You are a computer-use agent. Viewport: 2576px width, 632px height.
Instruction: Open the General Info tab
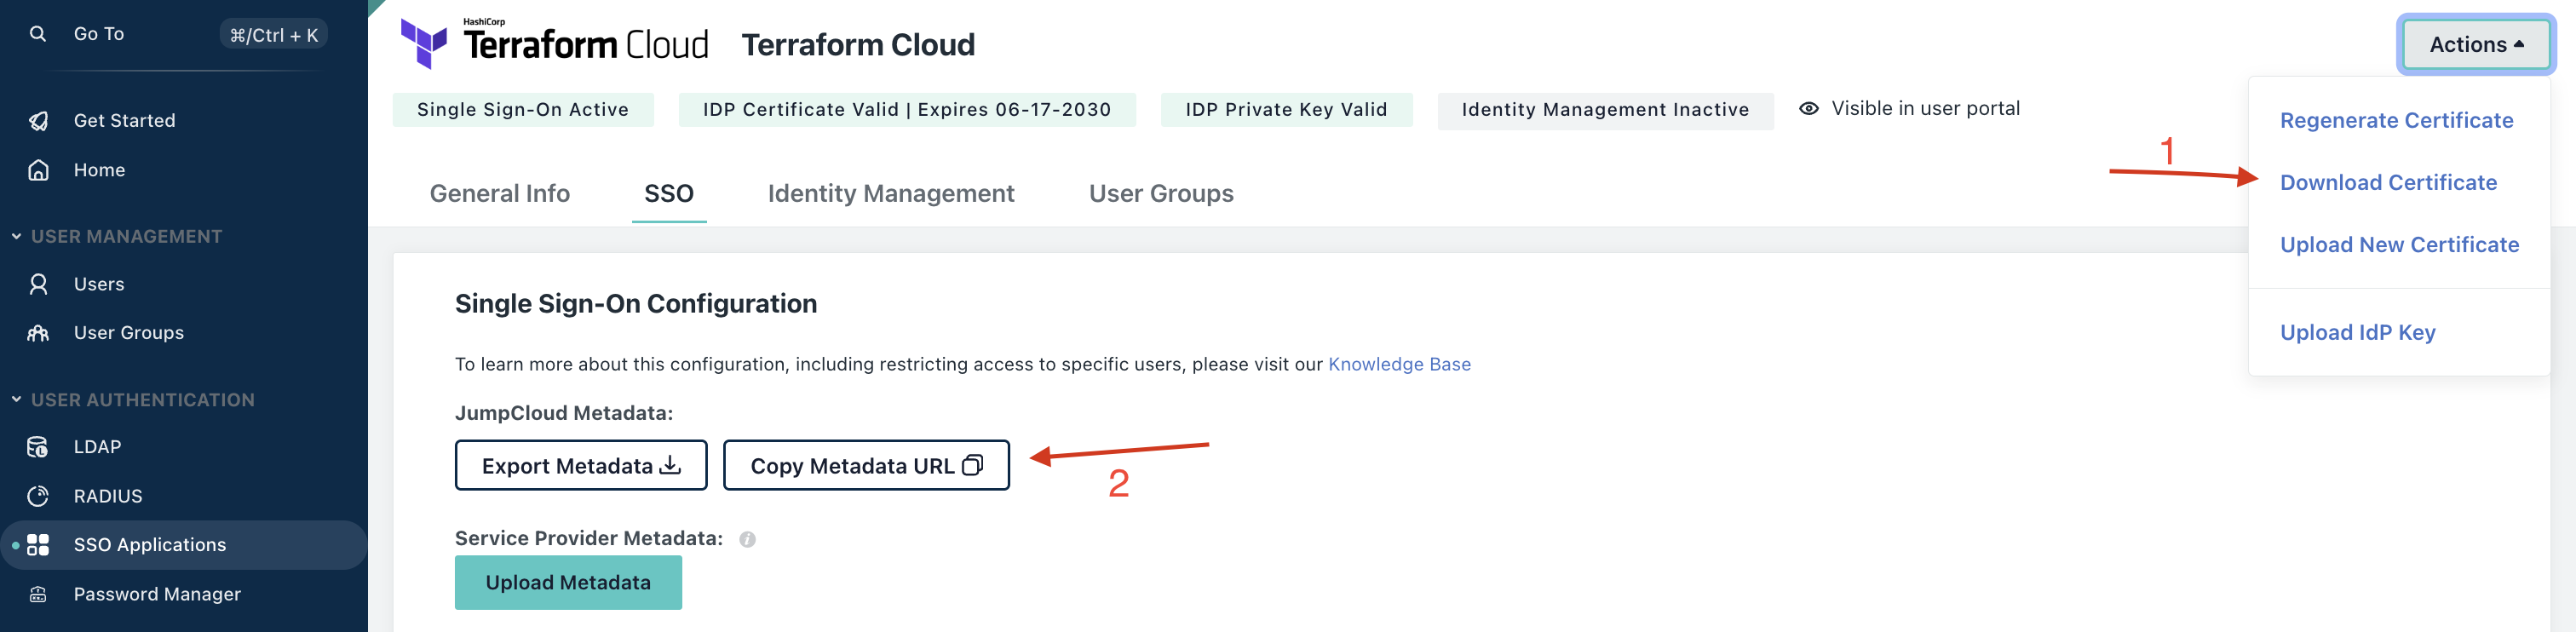(x=499, y=193)
